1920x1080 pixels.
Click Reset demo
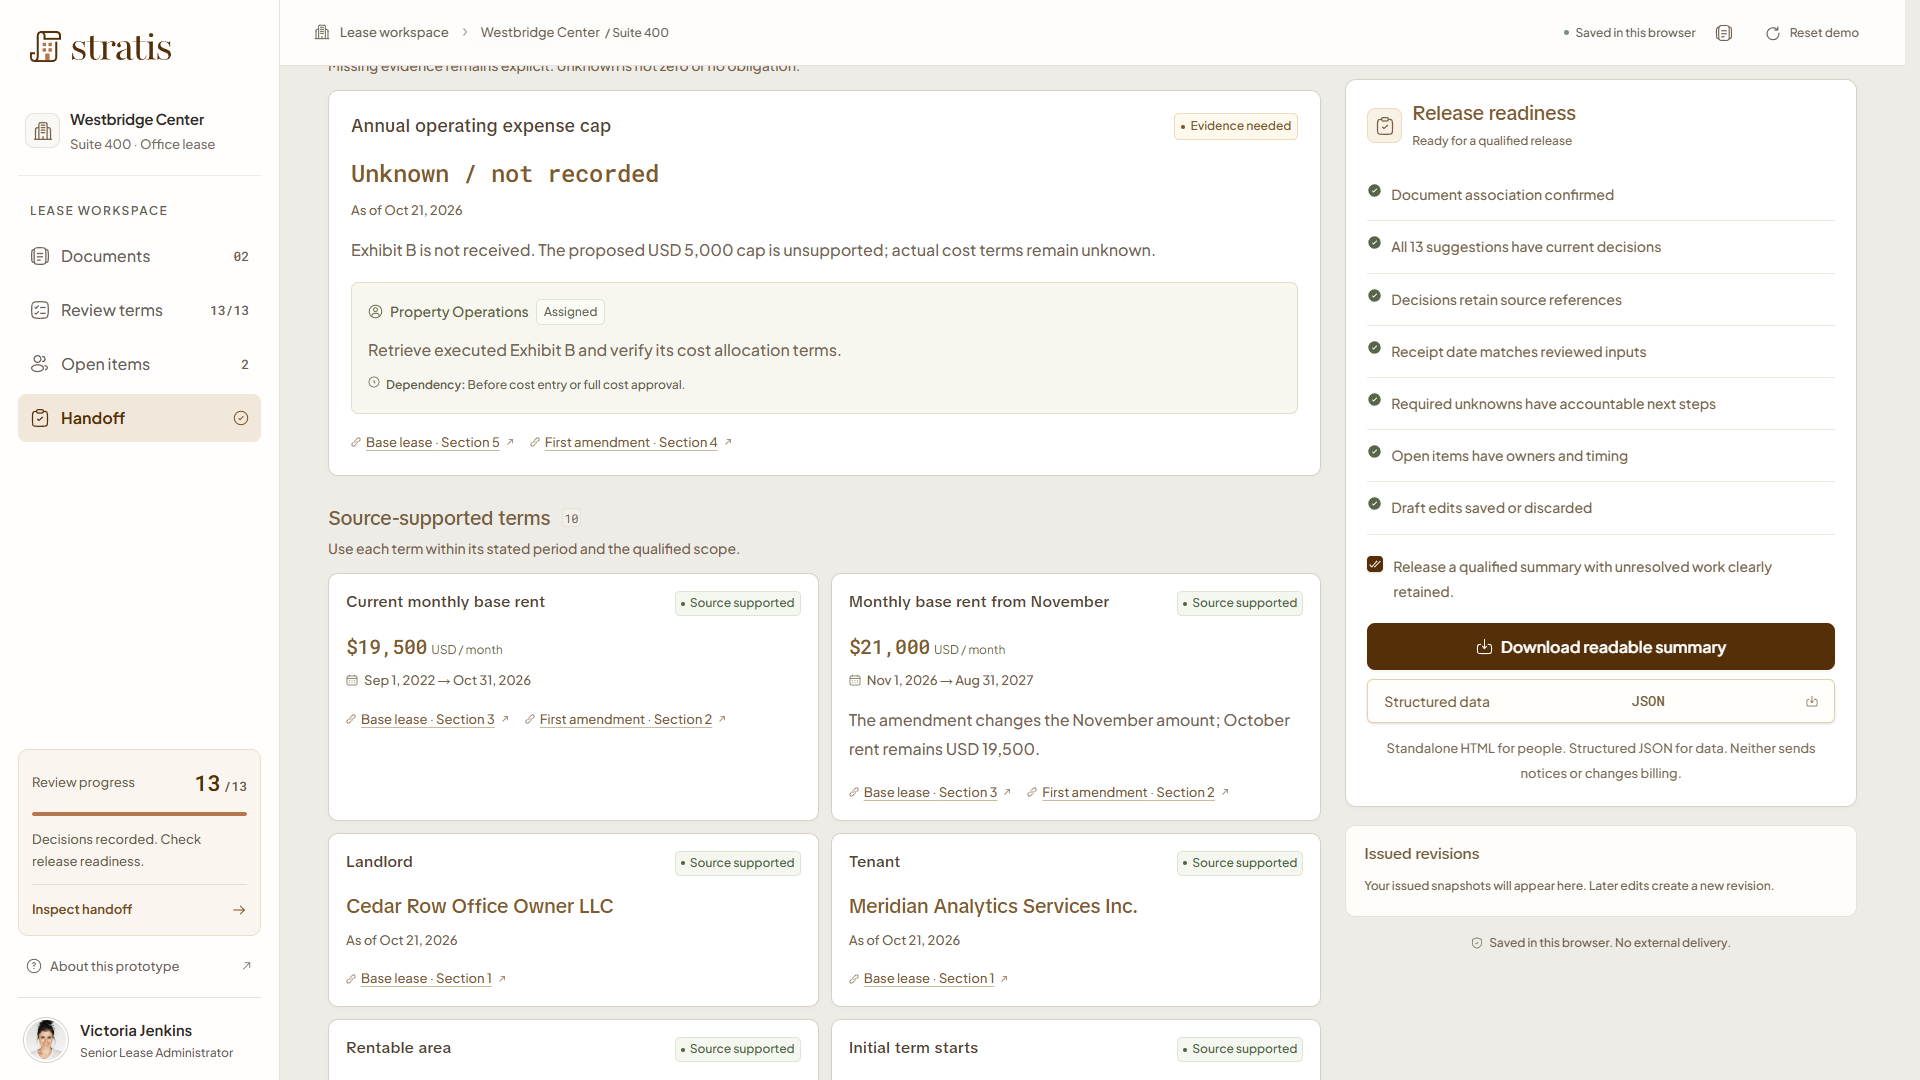1812,33
